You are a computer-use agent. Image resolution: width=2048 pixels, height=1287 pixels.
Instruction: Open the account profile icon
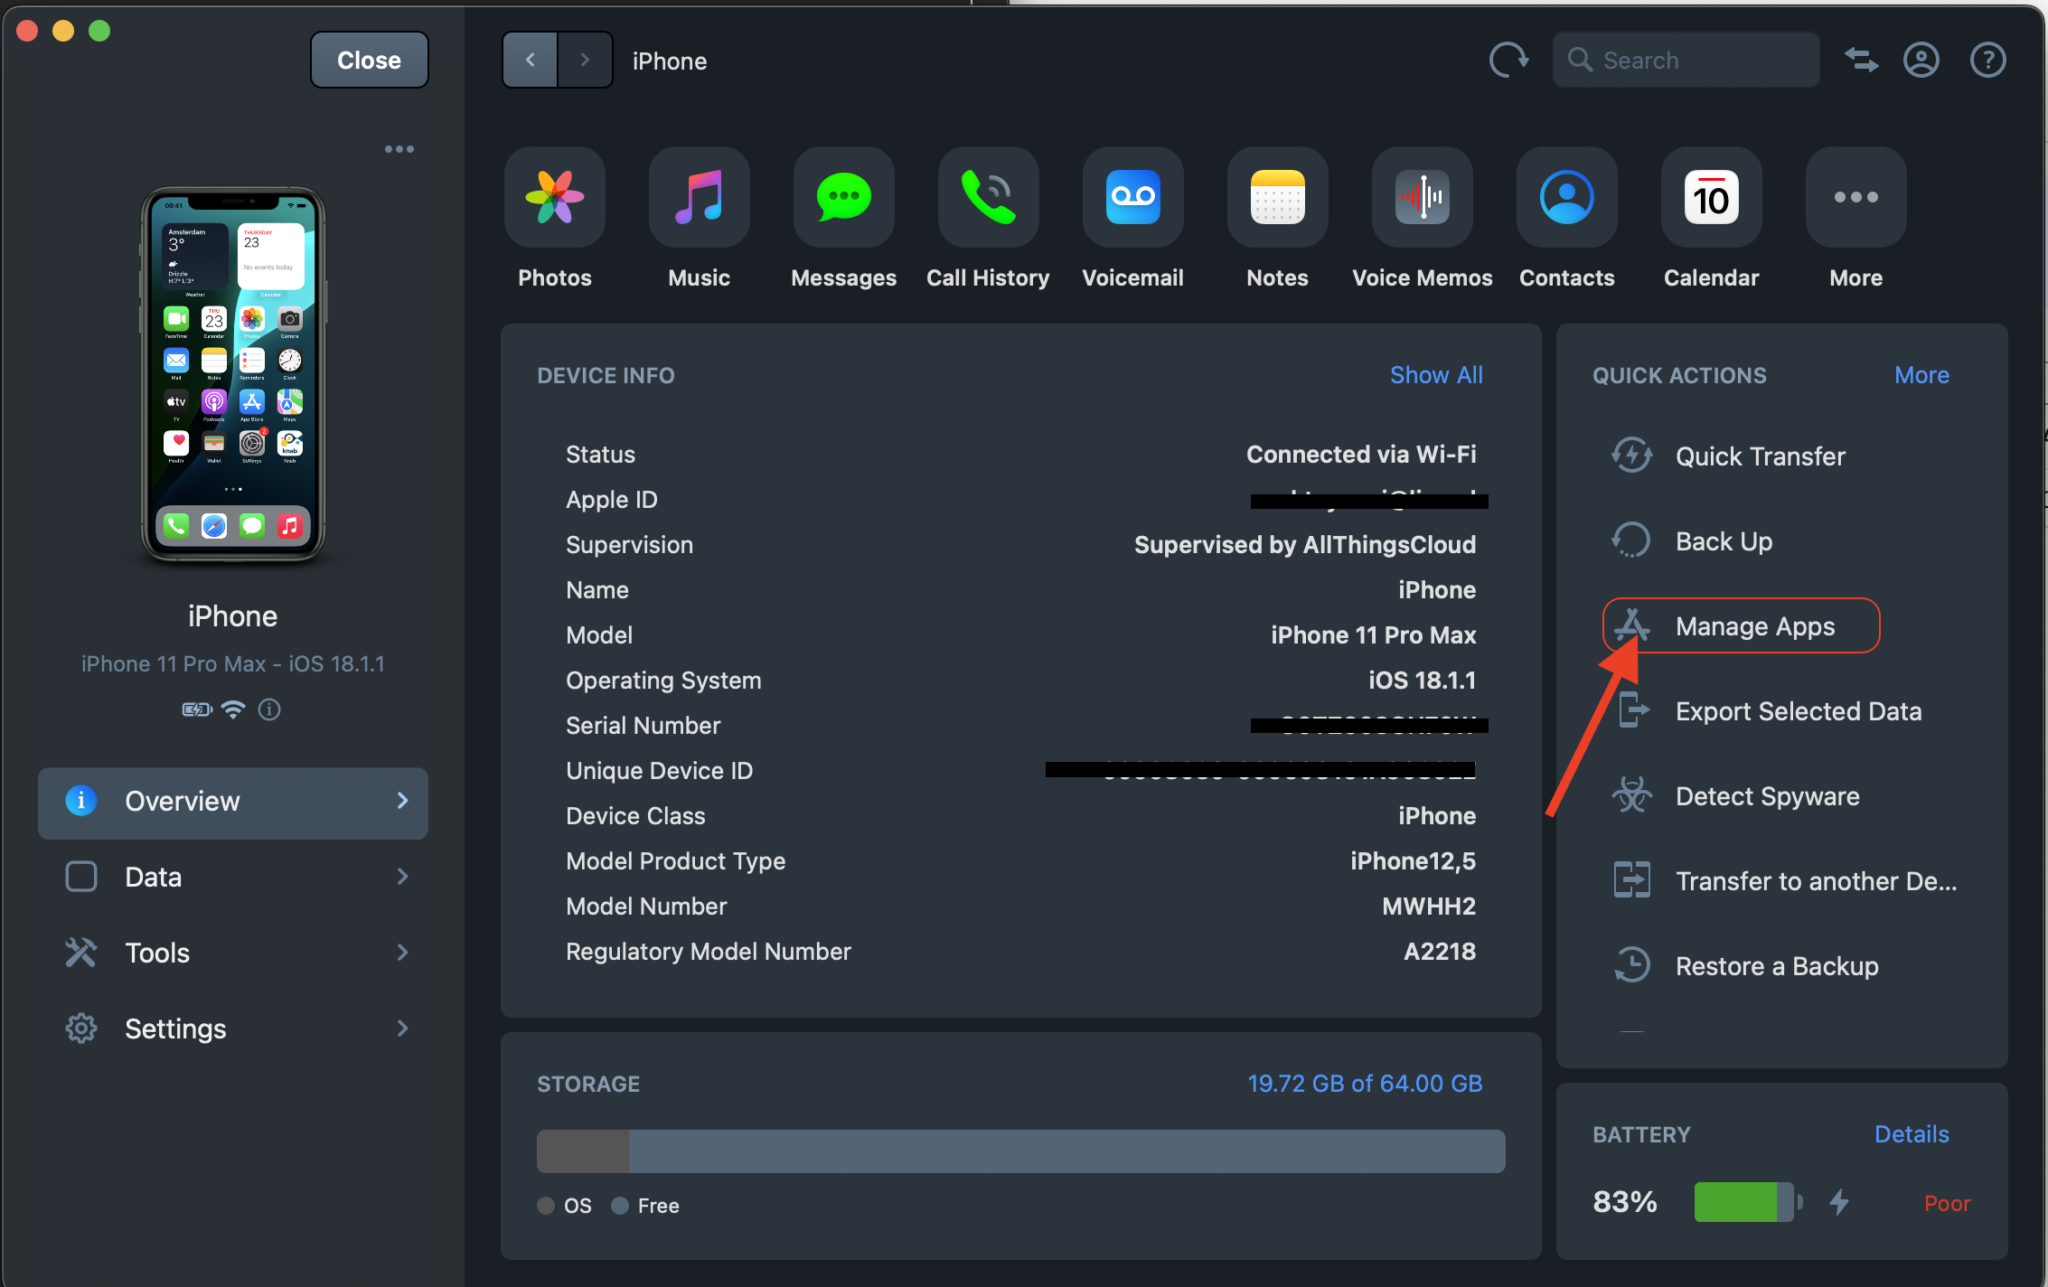pos(1920,60)
